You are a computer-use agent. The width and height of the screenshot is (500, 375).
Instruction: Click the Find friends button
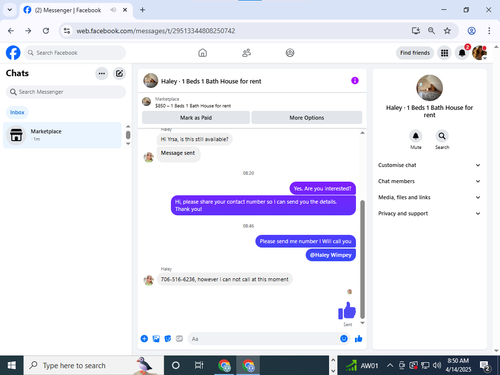pyautogui.click(x=415, y=53)
